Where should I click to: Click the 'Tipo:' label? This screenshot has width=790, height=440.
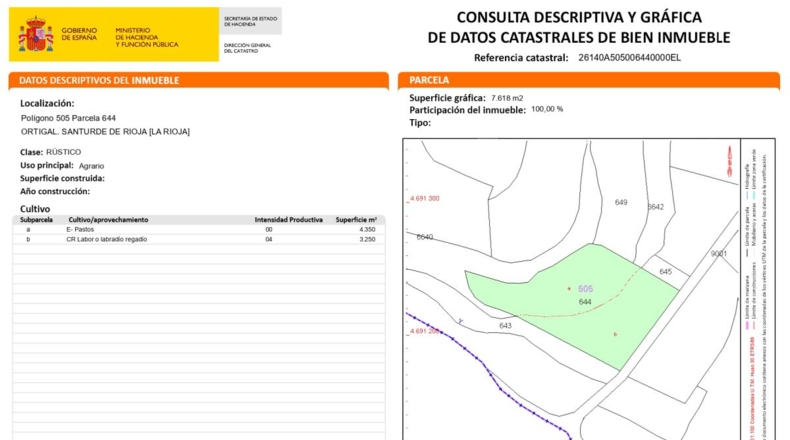(x=420, y=122)
